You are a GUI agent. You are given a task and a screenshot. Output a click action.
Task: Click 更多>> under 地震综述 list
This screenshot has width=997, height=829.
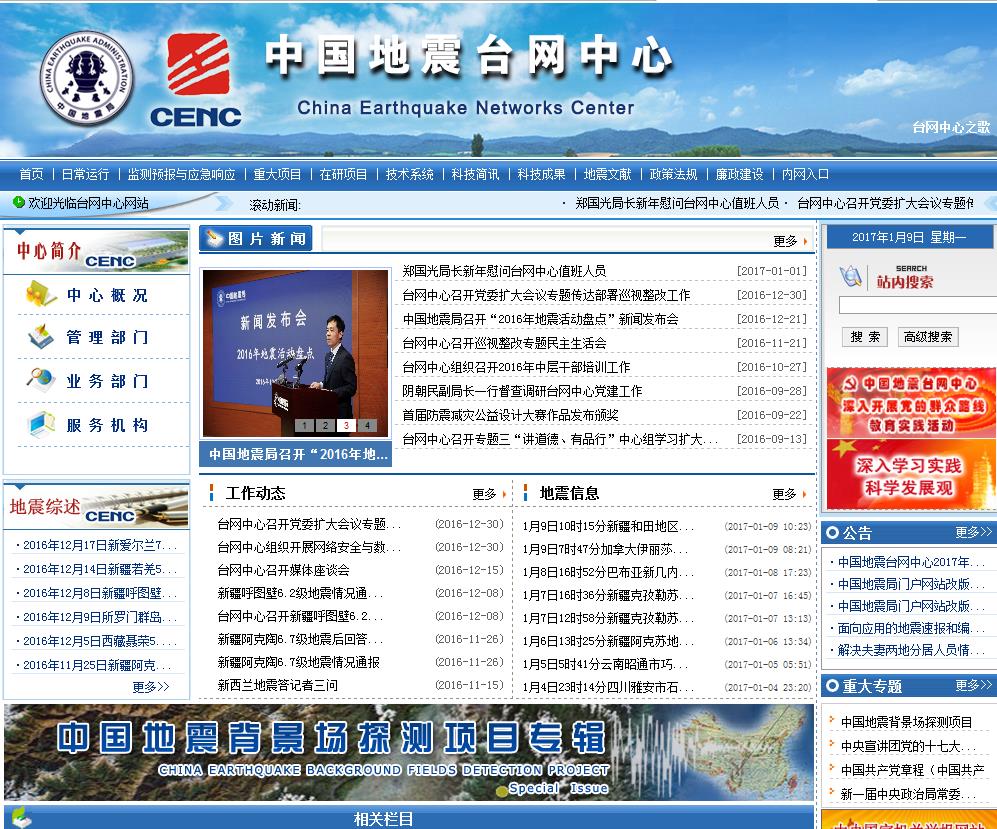coord(151,687)
